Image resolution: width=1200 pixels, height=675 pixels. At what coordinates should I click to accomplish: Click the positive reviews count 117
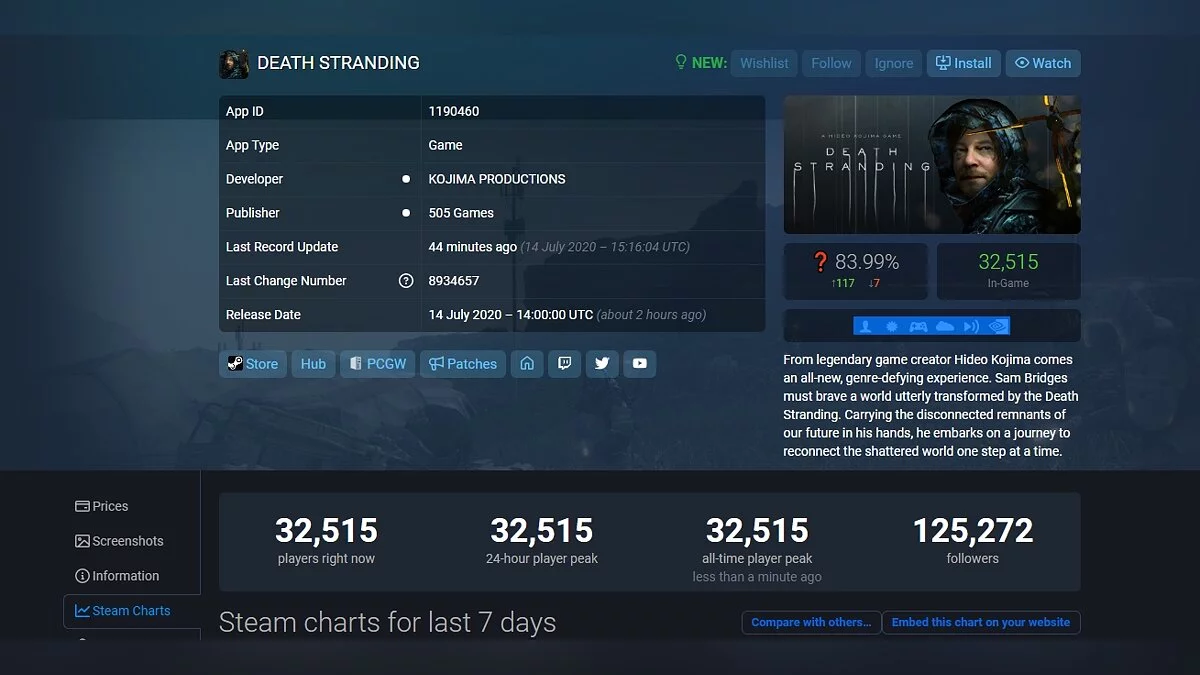(843, 283)
